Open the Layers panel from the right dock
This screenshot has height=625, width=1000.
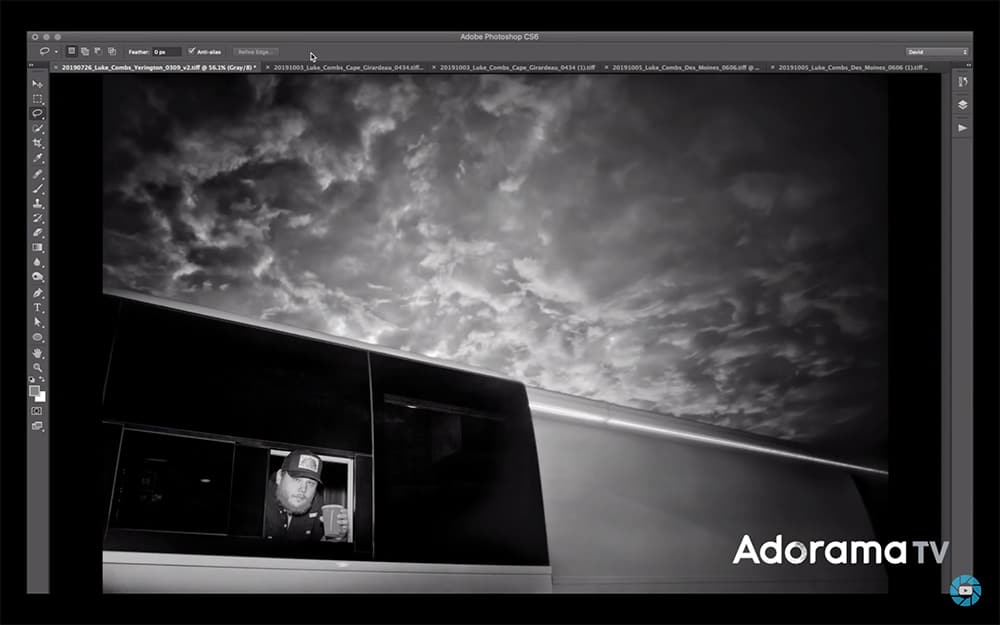coord(963,104)
